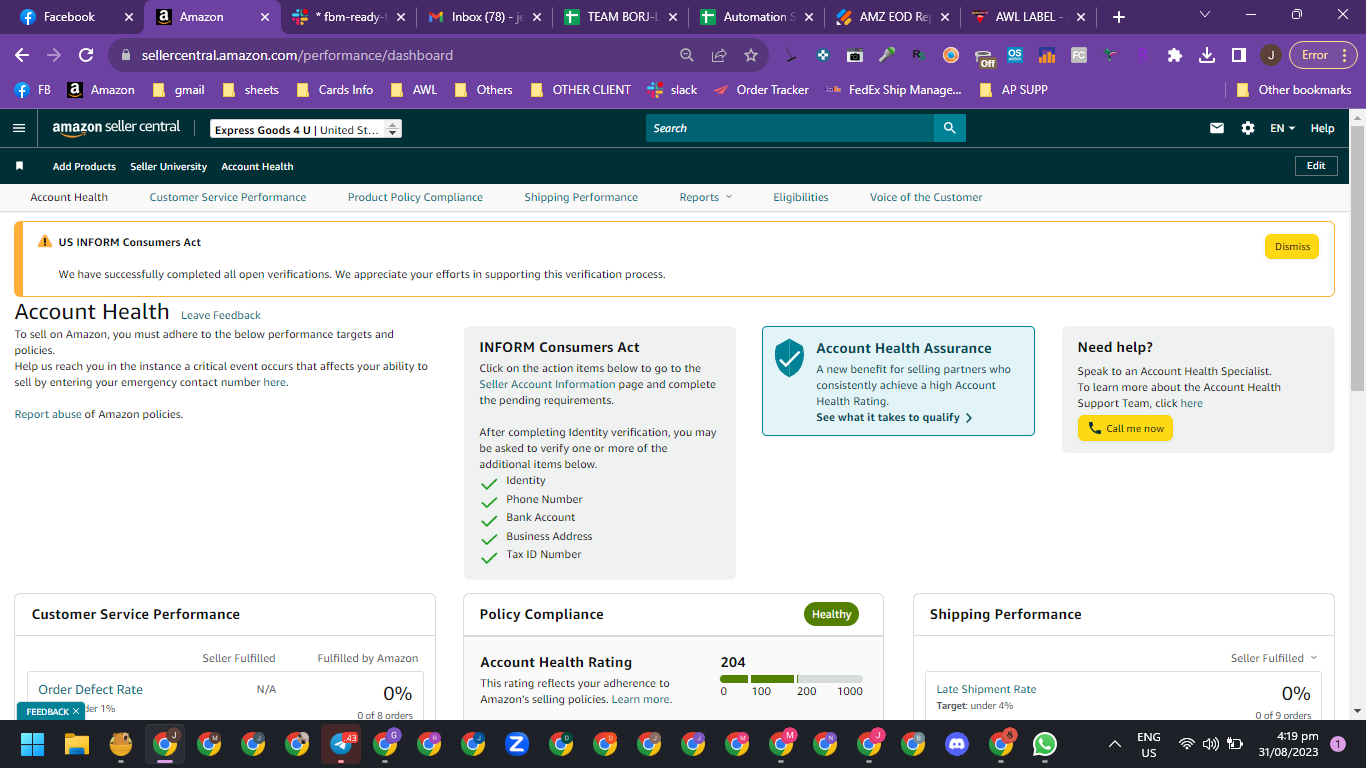Screen dimensions: 1366x768
Task: Open Shipping Performance nav tab
Action: tap(581, 197)
